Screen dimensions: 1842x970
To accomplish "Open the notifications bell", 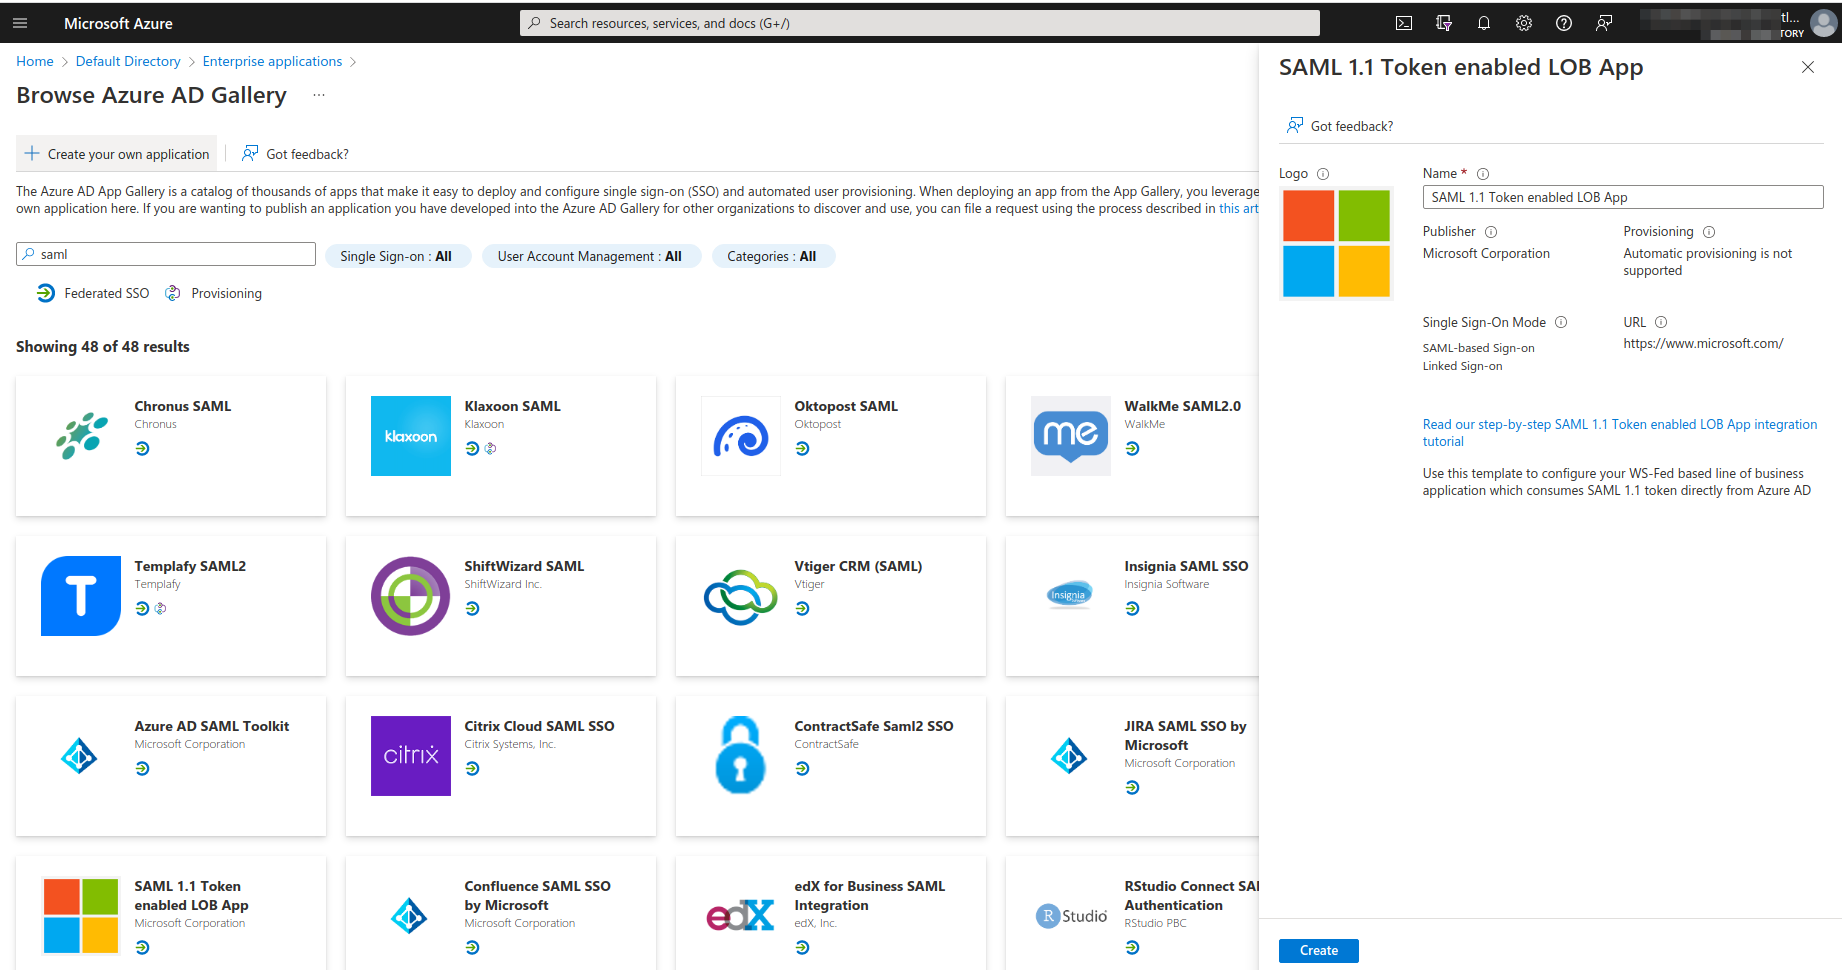I will tap(1484, 23).
